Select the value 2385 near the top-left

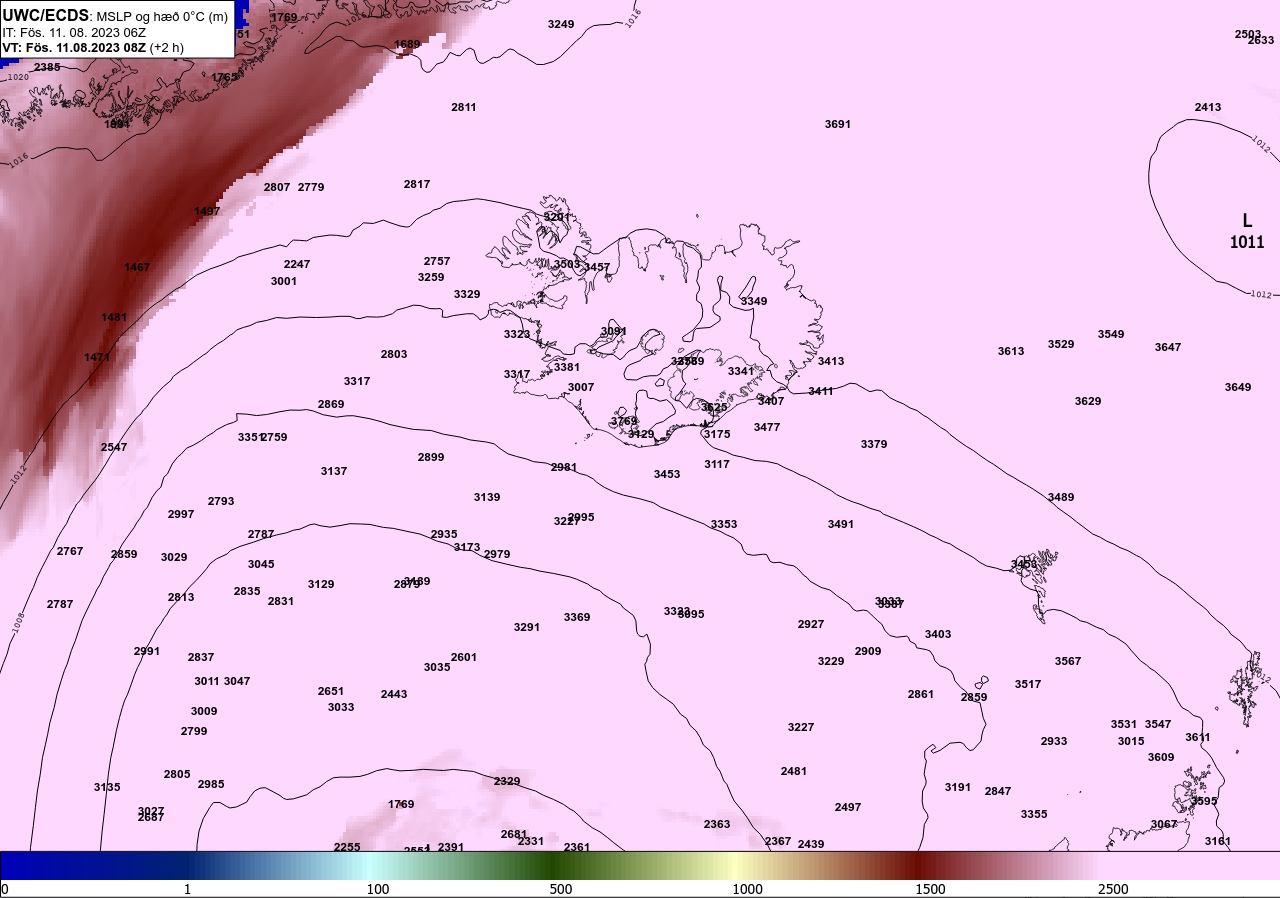(x=47, y=67)
